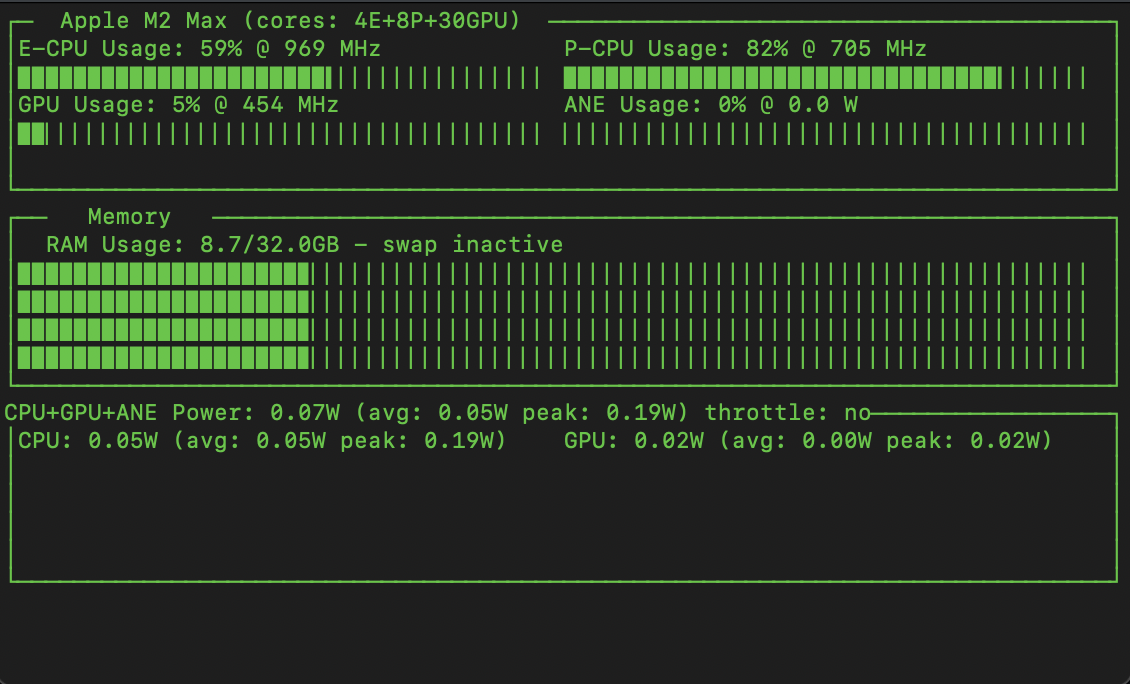Select the P-CPU Usage 82% readout
Image resolution: width=1130 pixels, height=684 pixels.
745,49
